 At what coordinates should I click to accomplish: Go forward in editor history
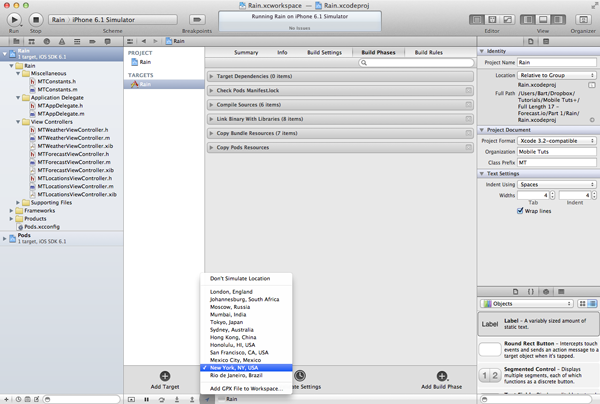pyautogui.click(x=155, y=41)
